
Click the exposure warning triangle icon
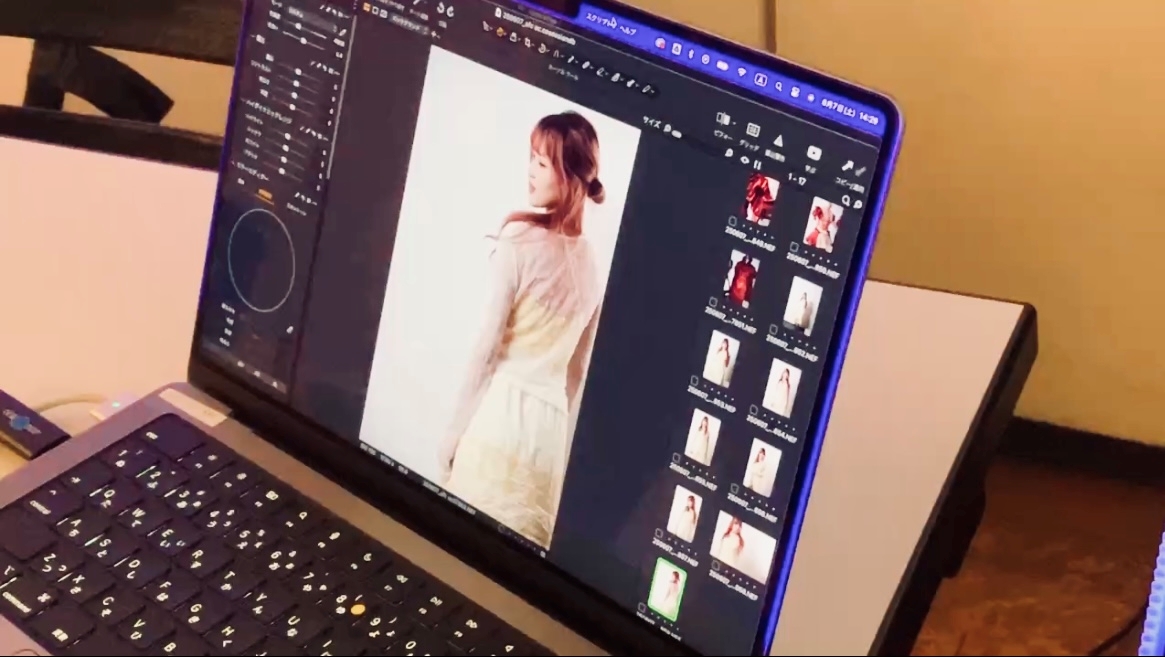pos(778,142)
